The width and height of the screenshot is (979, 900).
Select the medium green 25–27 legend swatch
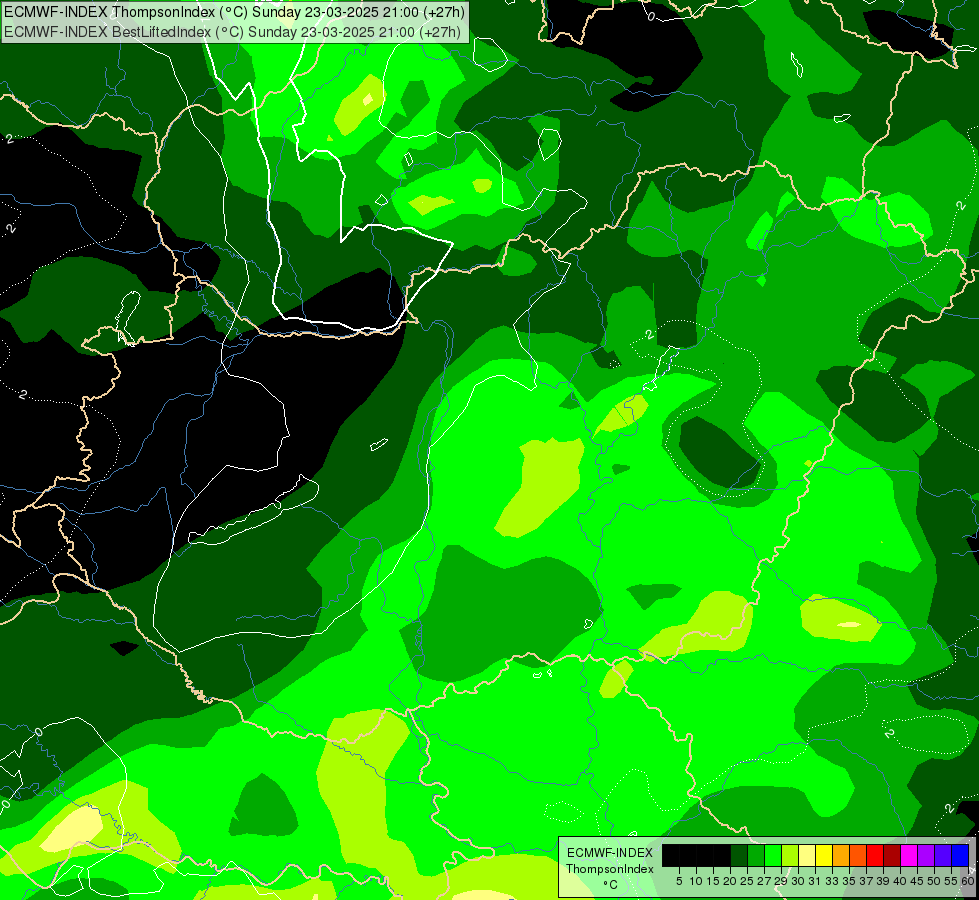756,855
